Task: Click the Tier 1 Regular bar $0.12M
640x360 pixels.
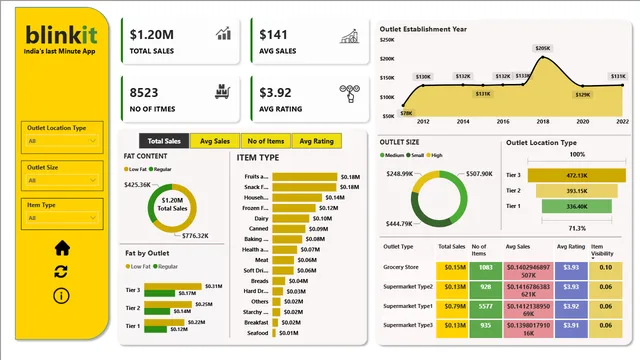Action: [x=156, y=329]
